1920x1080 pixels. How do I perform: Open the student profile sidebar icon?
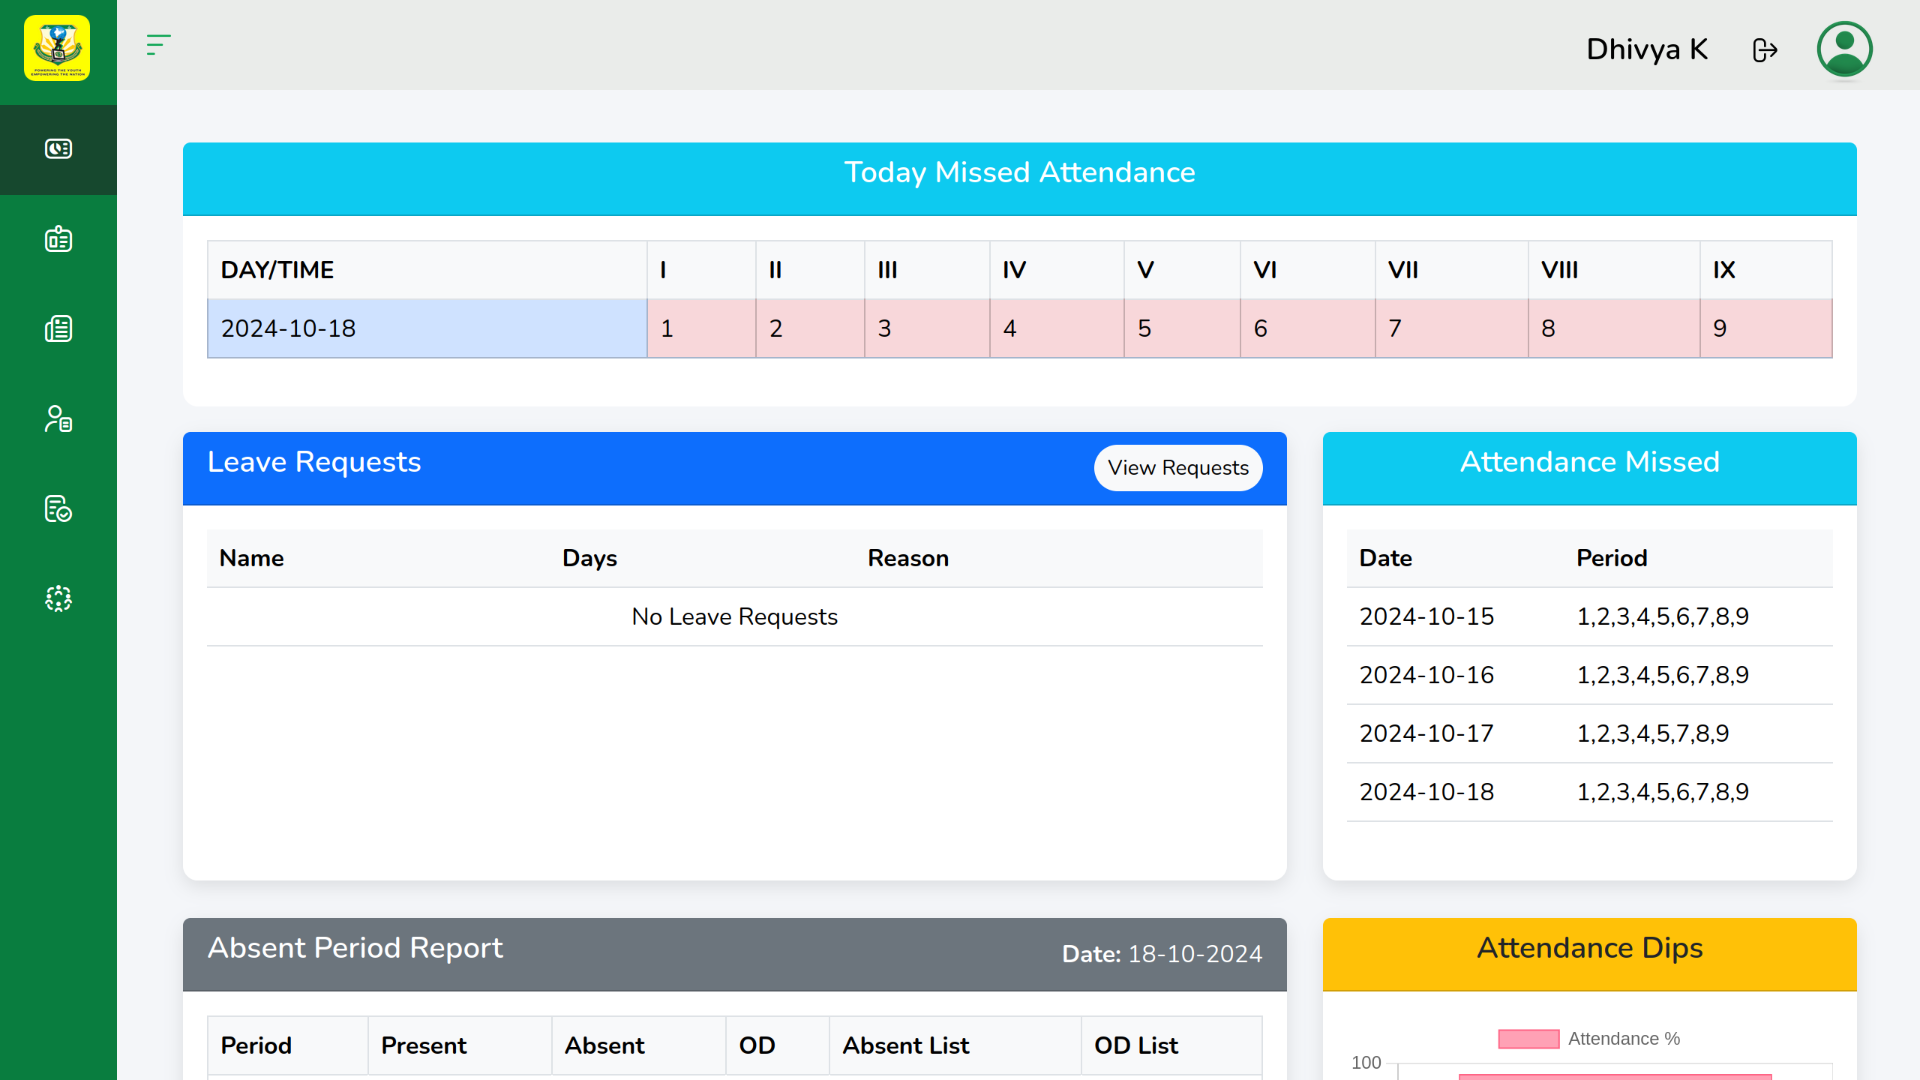pos(58,418)
